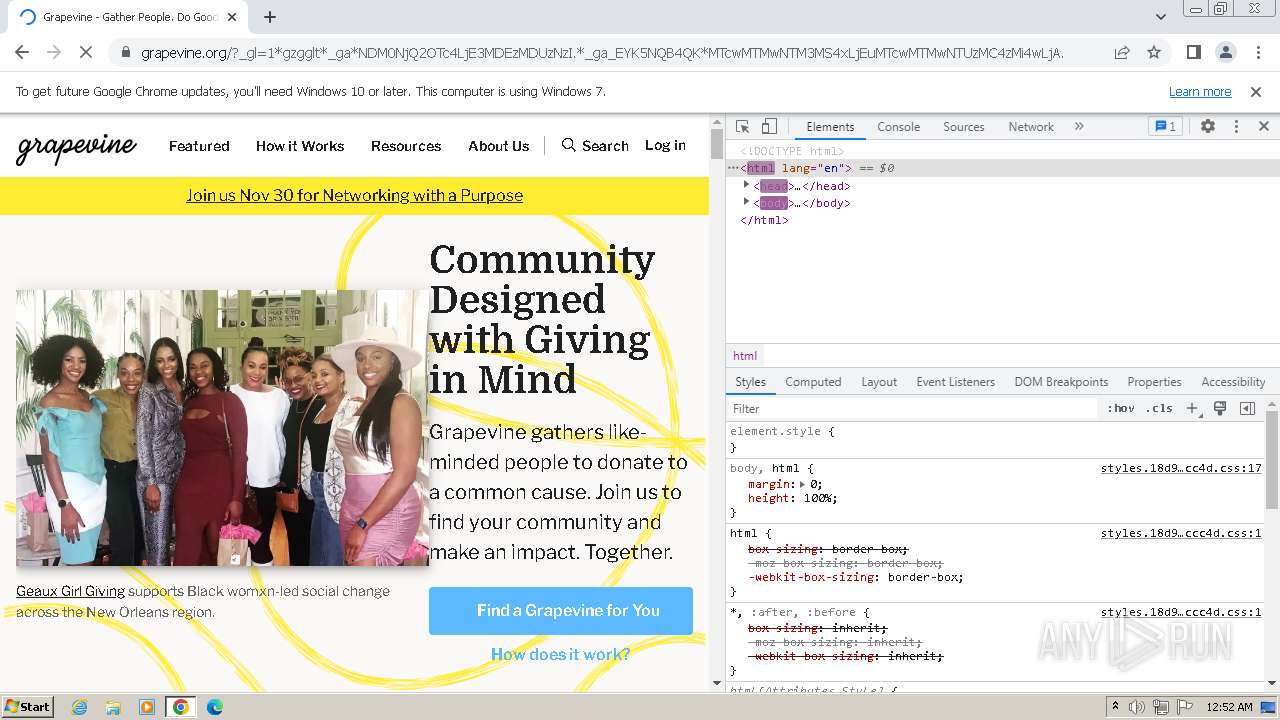Toggle the computed styles sidebar pane
This screenshot has width=1280, height=720.
coord(1247,408)
